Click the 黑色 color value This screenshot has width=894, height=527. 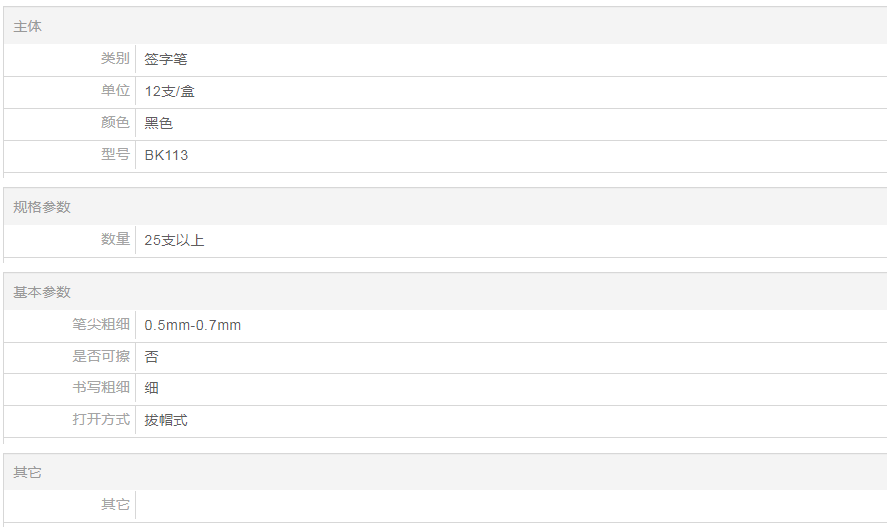[158, 124]
